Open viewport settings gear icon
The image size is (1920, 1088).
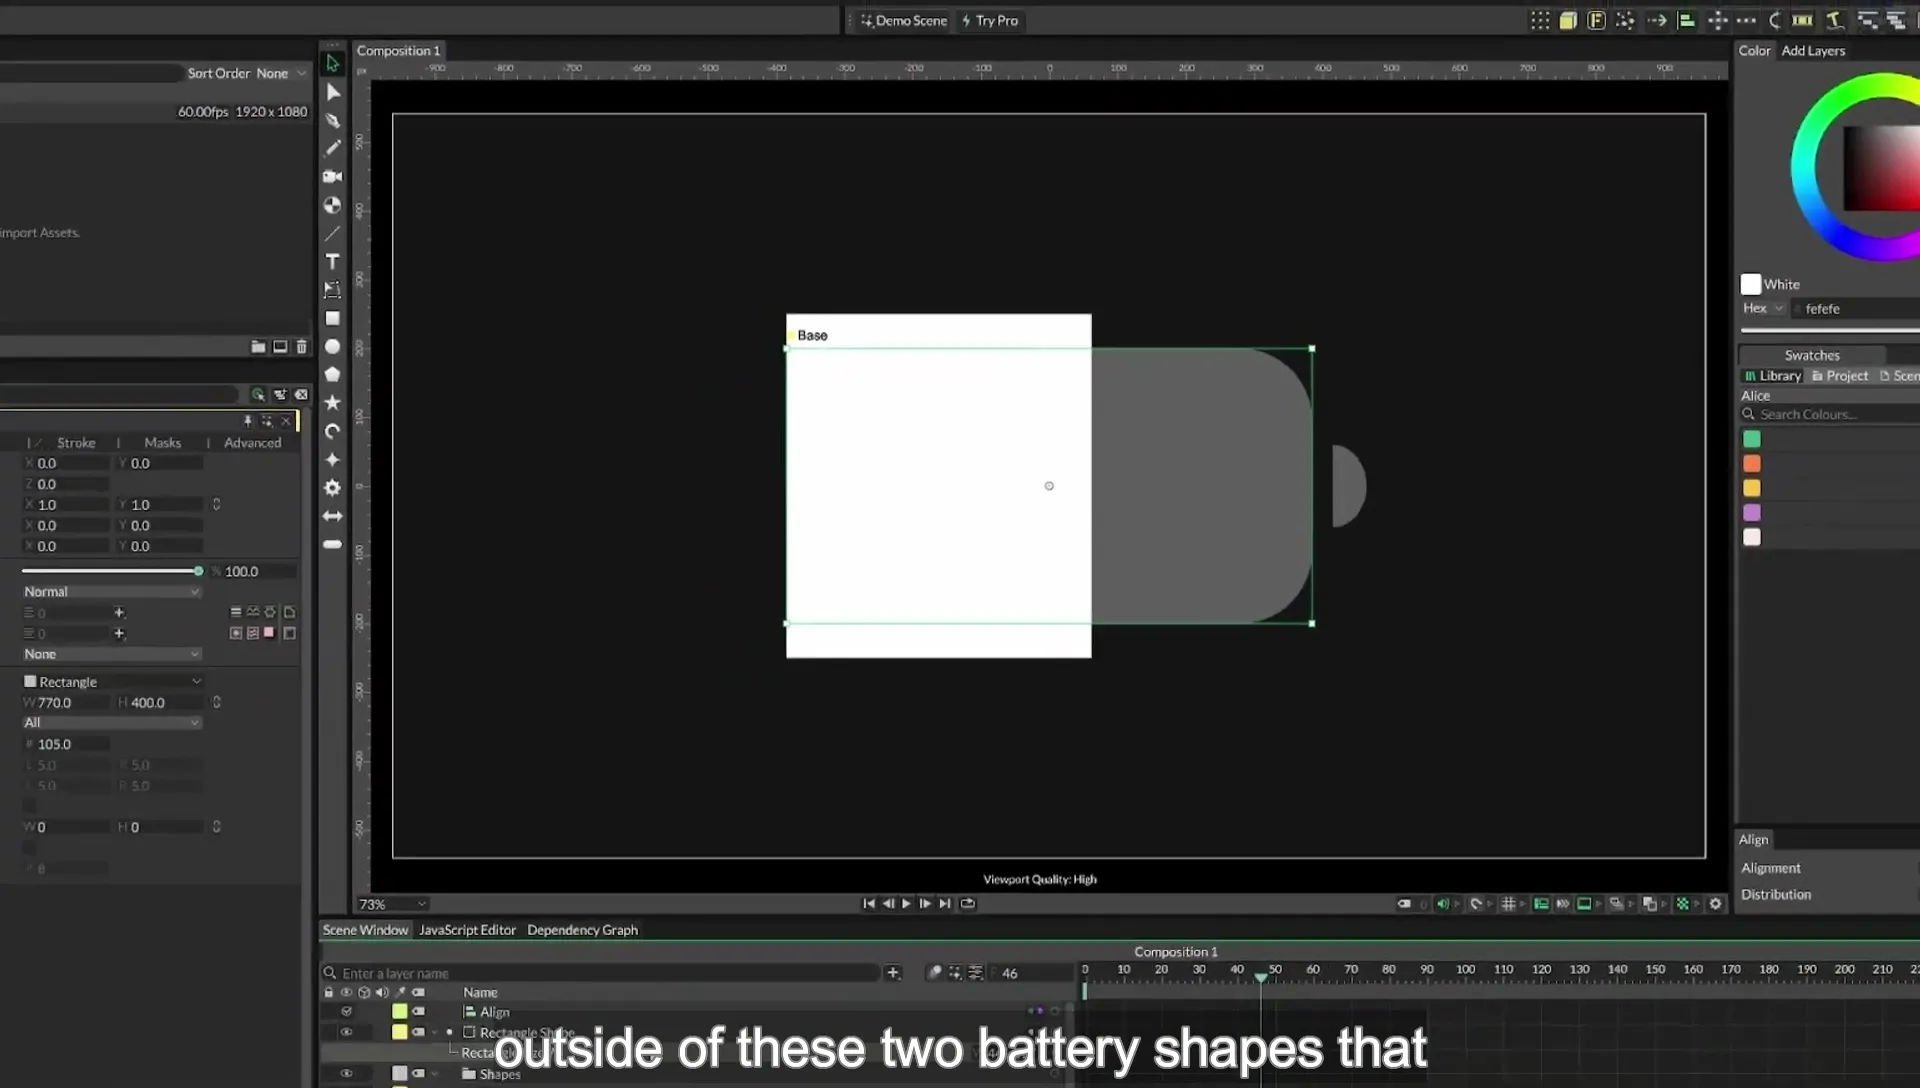click(1716, 904)
